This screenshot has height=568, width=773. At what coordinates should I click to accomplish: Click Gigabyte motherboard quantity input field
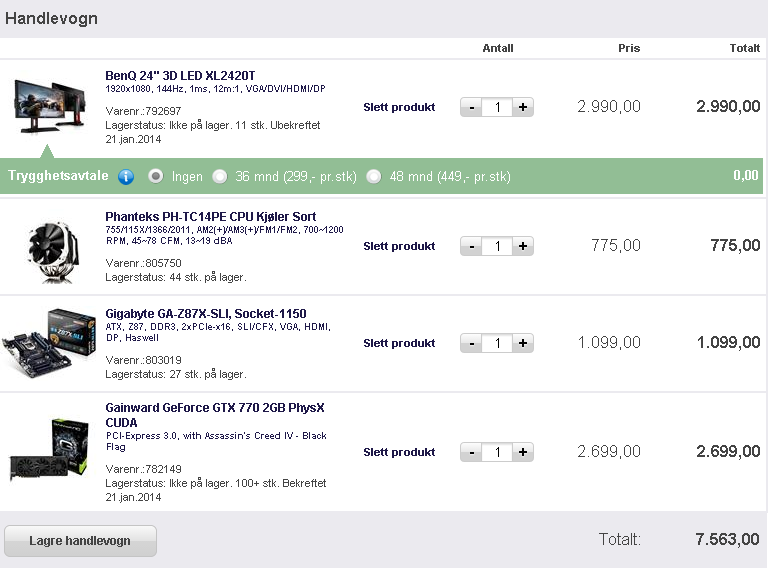click(x=497, y=343)
